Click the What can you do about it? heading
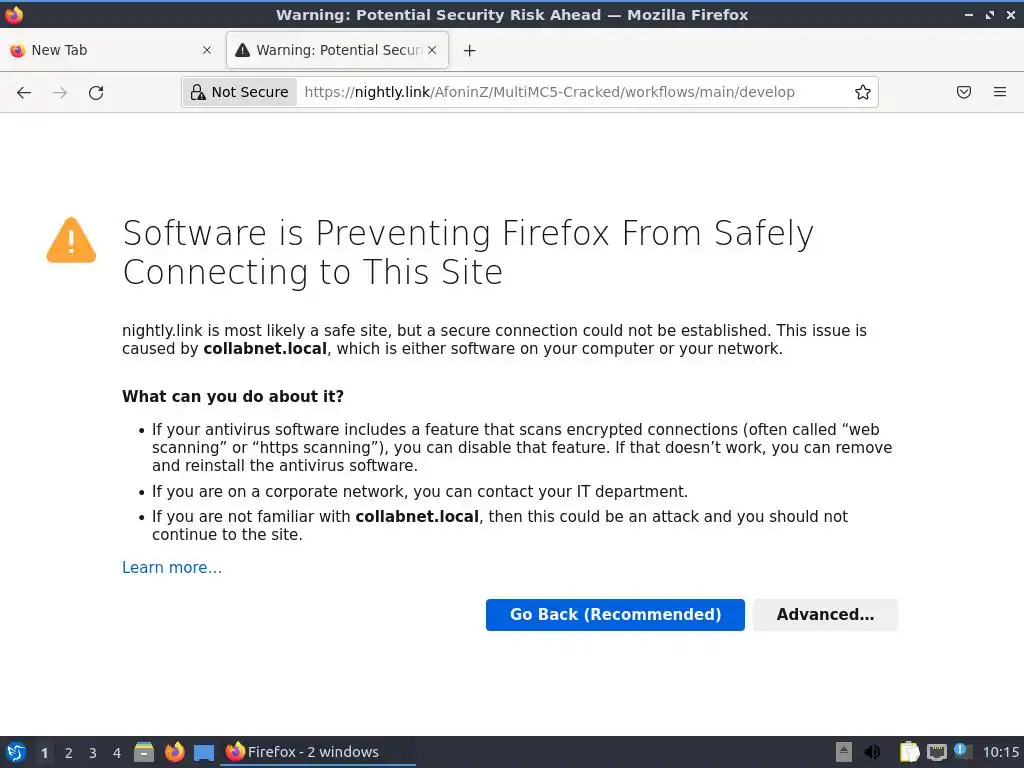The image size is (1024, 768). click(233, 396)
